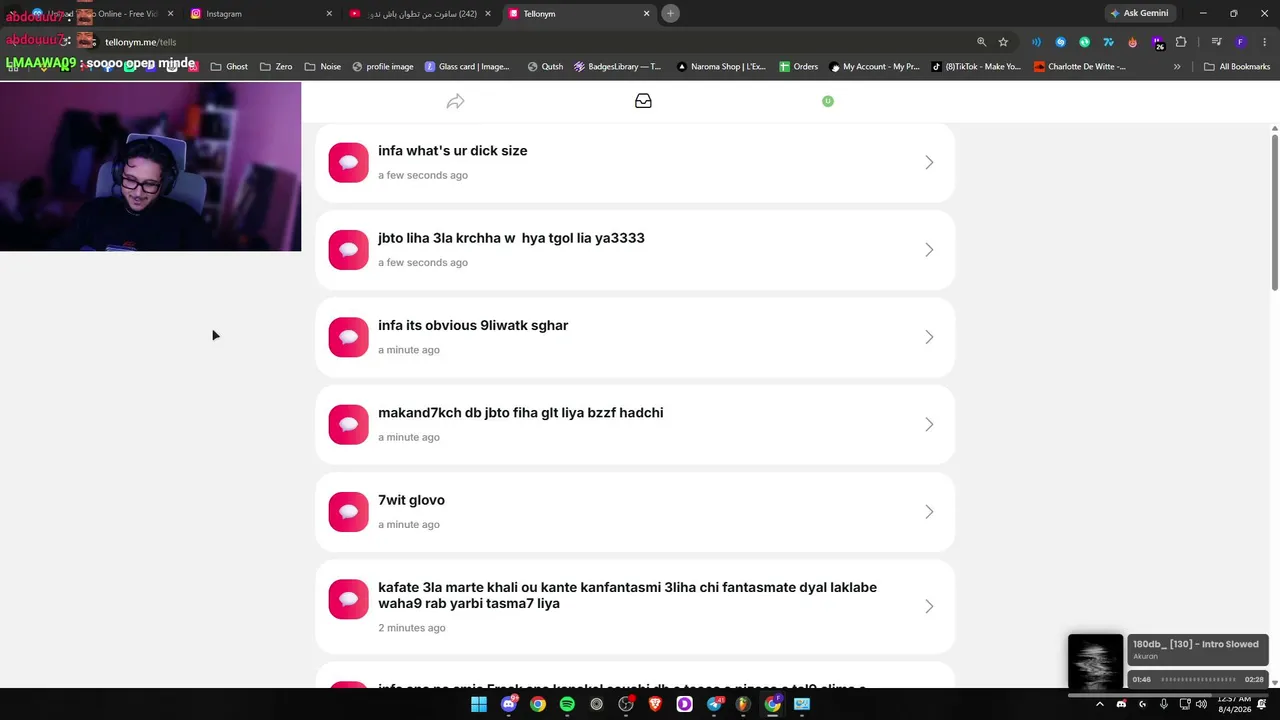Open the 'My Account' bookmark
Screen dimensions: 1280x720
point(874,67)
